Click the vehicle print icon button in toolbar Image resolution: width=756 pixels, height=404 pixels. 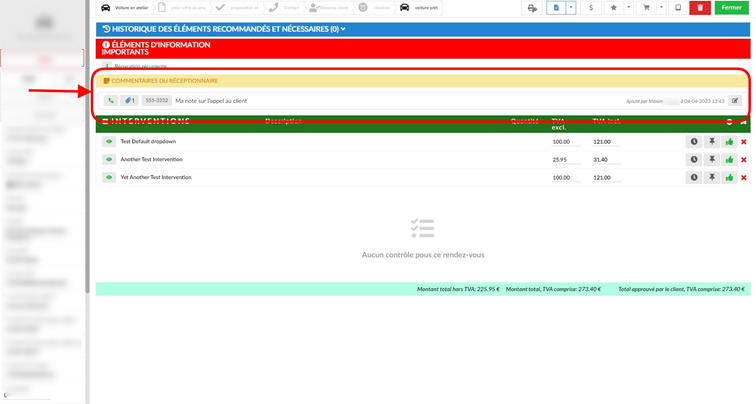[532, 8]
